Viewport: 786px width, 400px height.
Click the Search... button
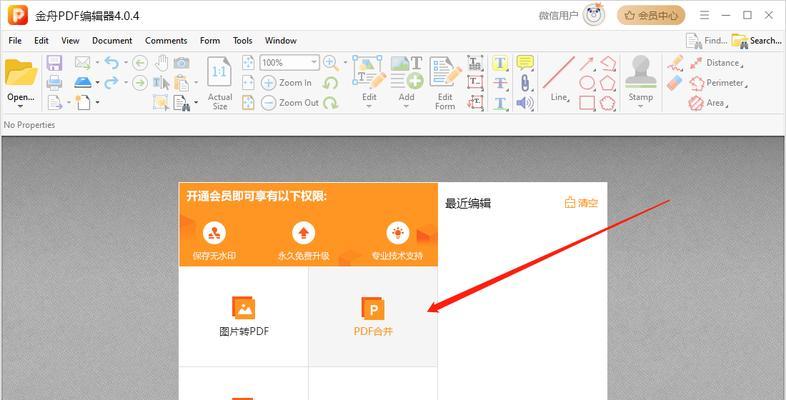coord(757,41)
